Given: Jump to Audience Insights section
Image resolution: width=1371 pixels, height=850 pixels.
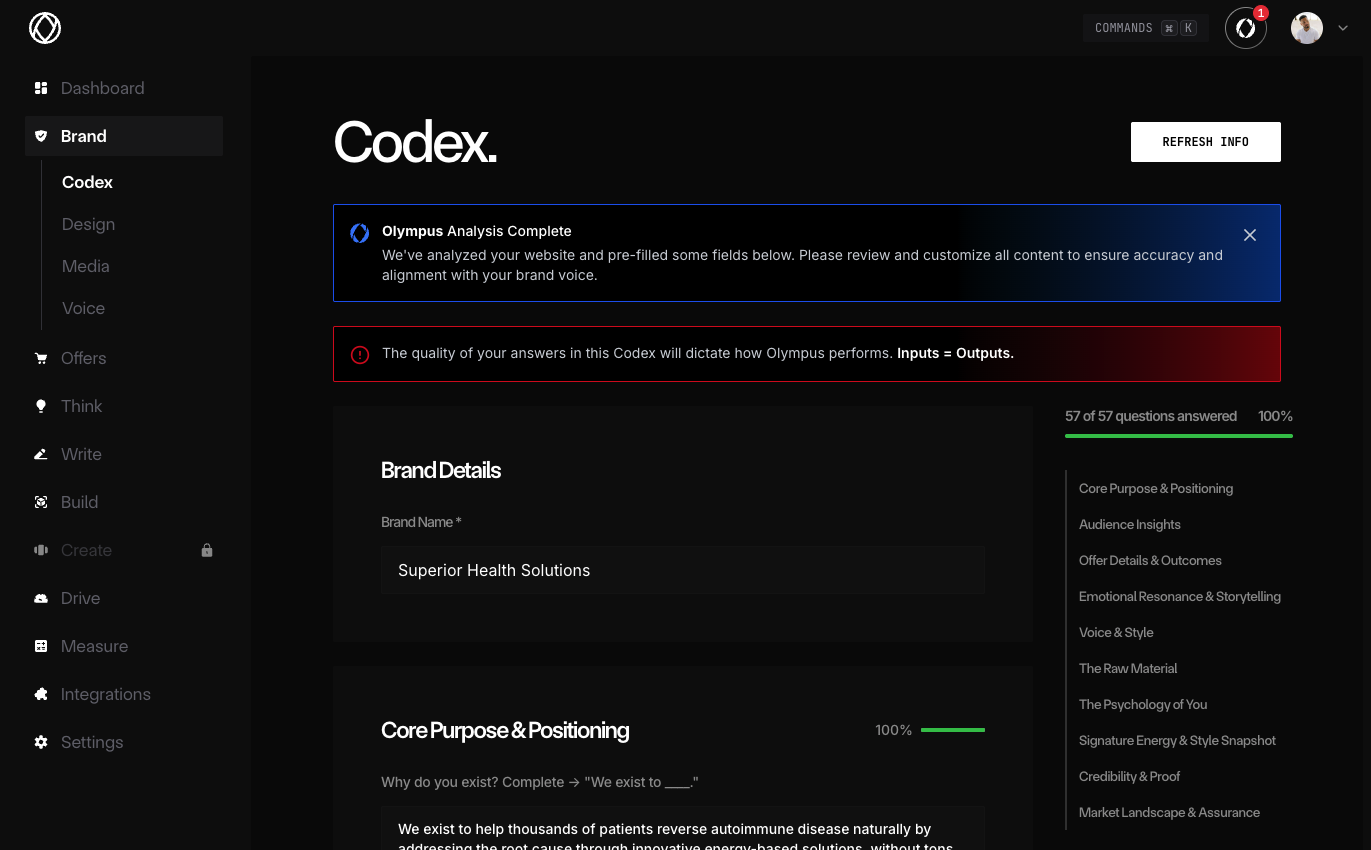Looking at the screenshot, I should pyautogui.click(x=1129, y=524).
